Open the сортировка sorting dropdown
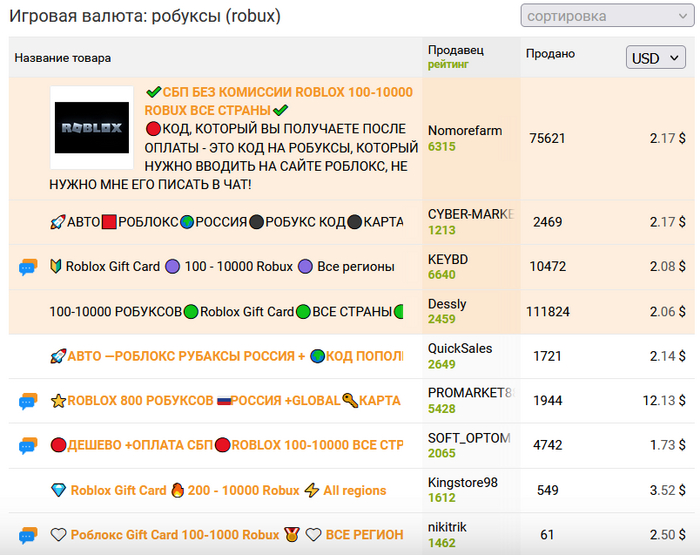 [x=607, y=16]
